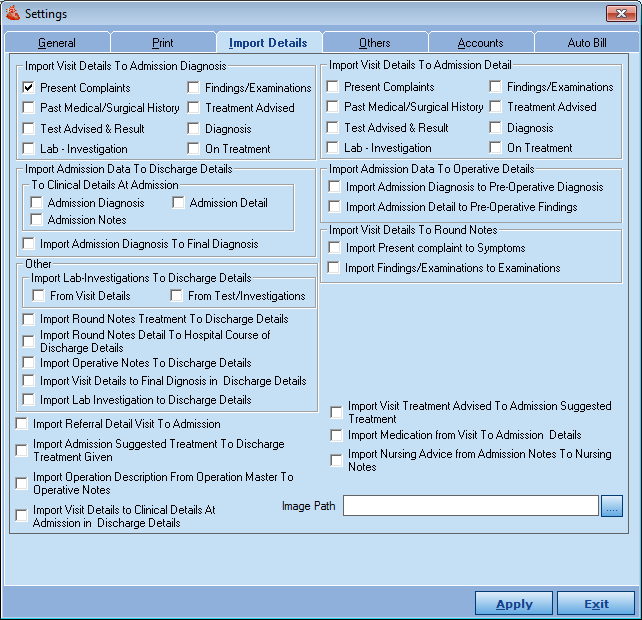Go to the Accounts tab
642x620 pixels.
pyautogui.click(x=480, y=43)
